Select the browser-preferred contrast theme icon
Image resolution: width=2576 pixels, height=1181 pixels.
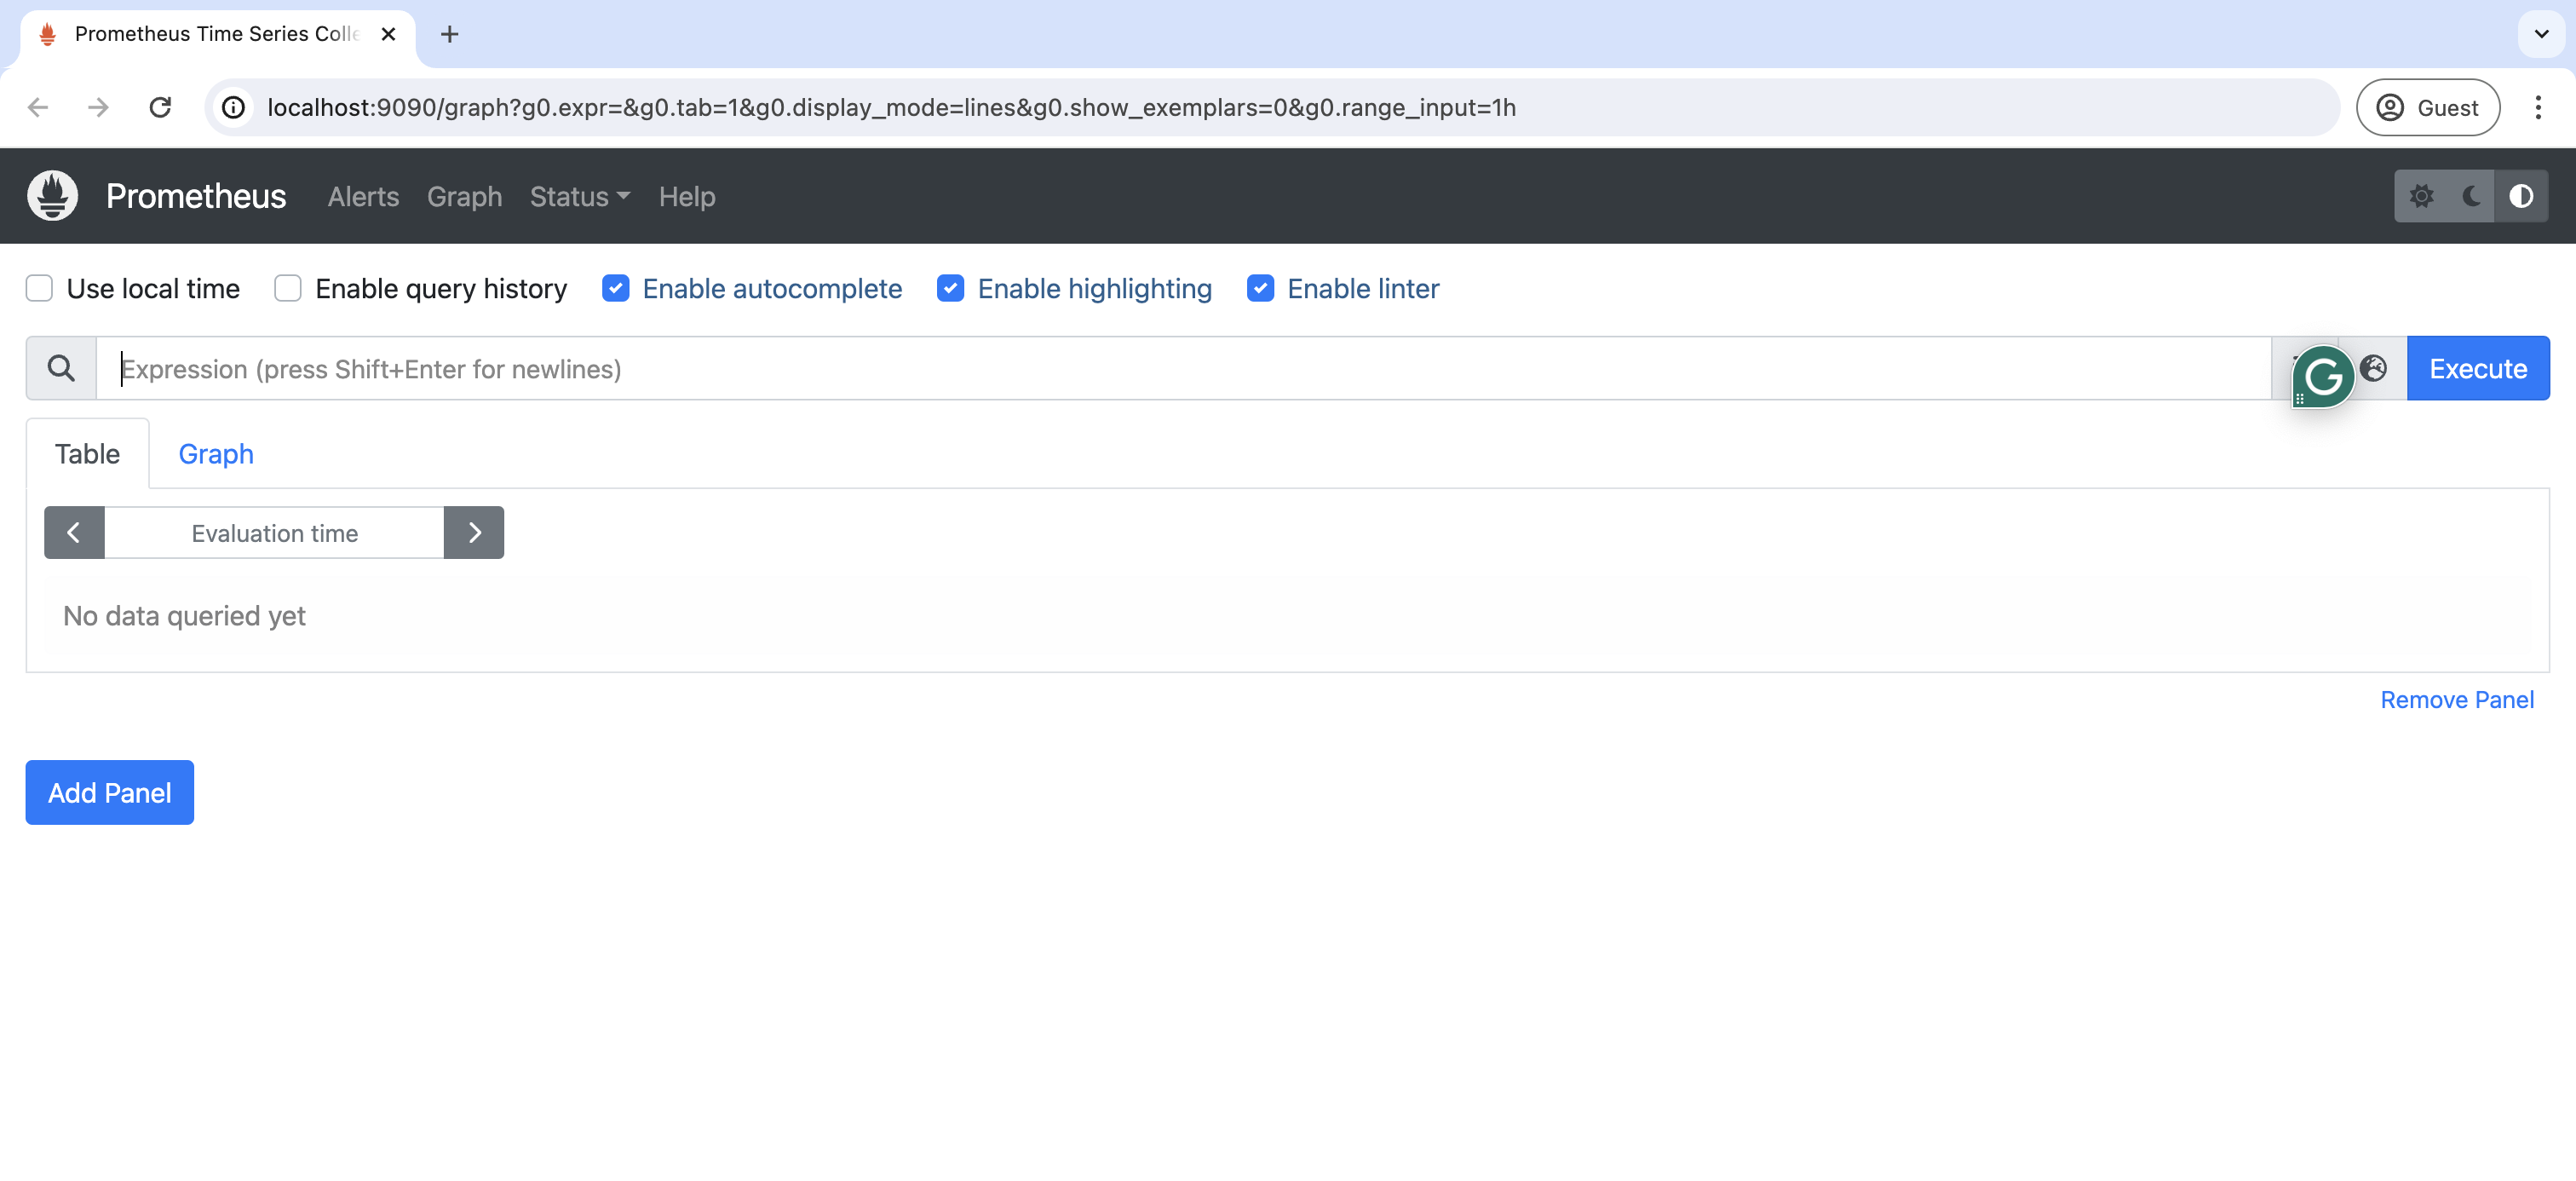pyautogui.click(x=2520, y=196)
